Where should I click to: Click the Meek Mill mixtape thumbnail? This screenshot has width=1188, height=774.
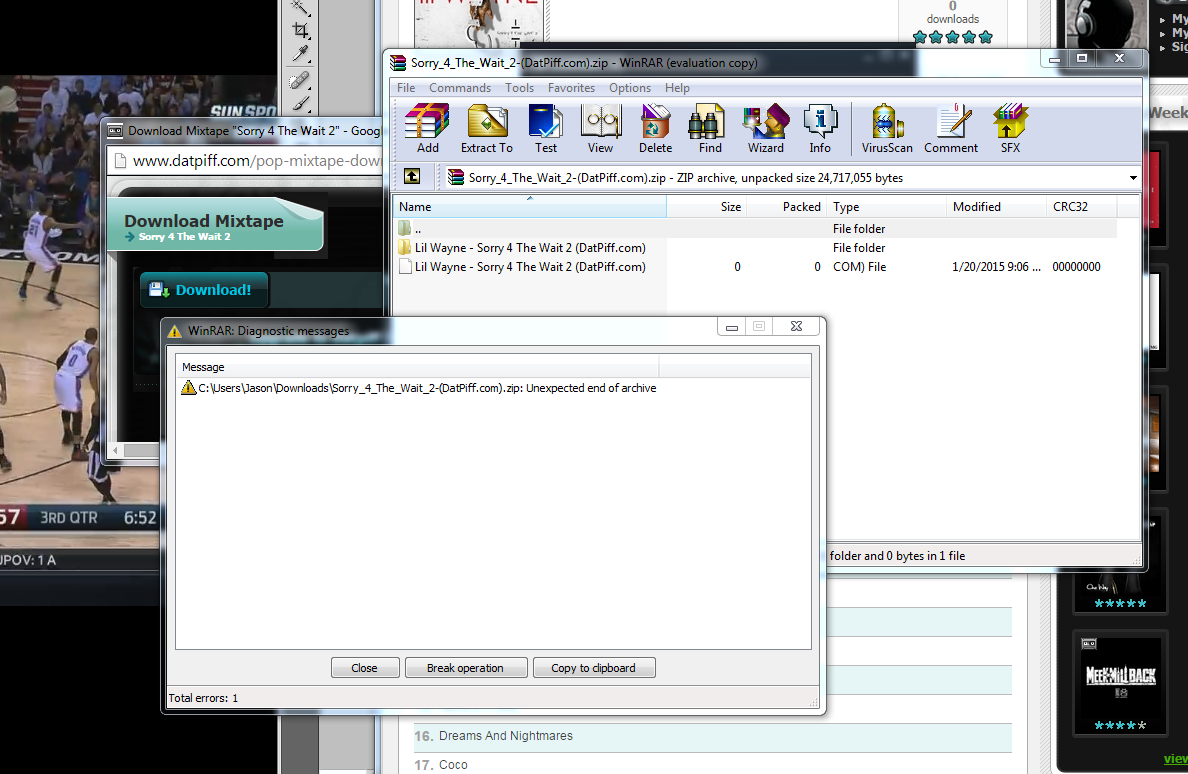1121,684
